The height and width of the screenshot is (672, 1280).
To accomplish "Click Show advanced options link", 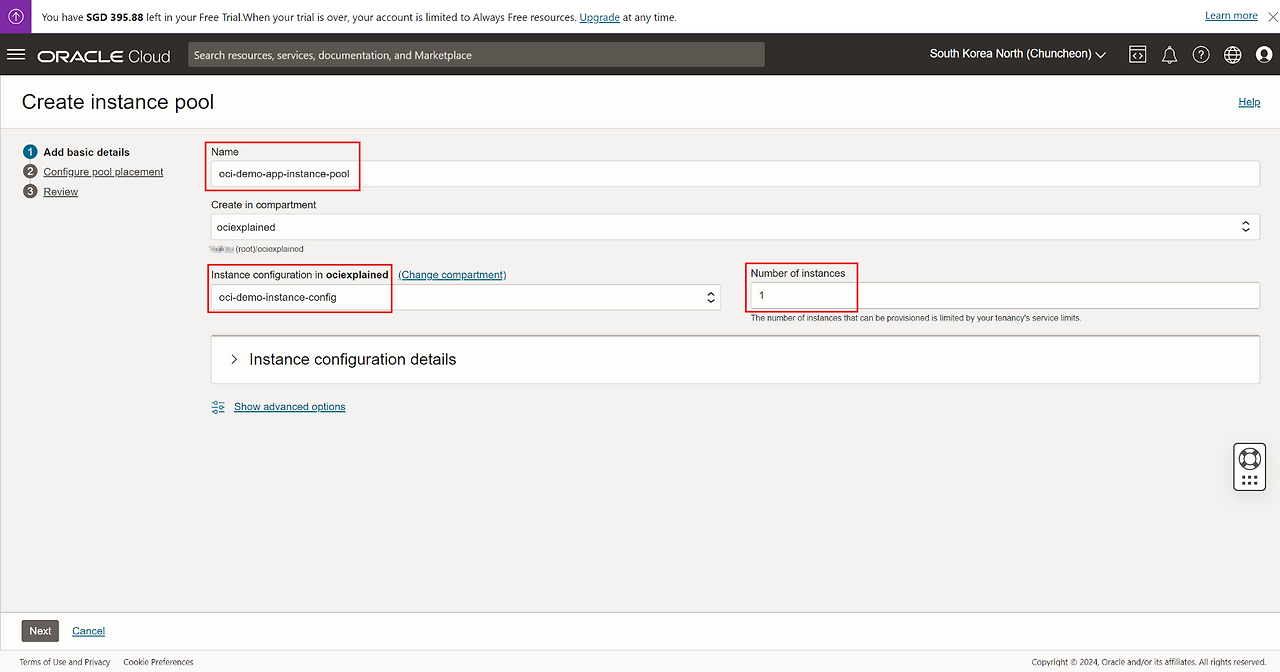I will click(289, 407).
